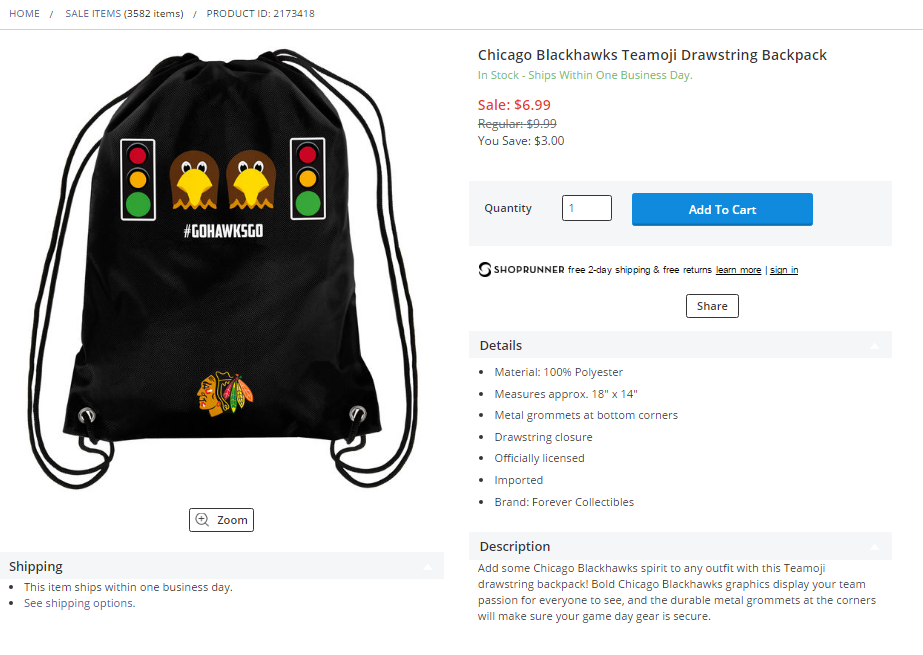The width and height of the screenshot is (923, 655).
Task: Collapse the Shipping section arrow
Action: tap(427, 567)
